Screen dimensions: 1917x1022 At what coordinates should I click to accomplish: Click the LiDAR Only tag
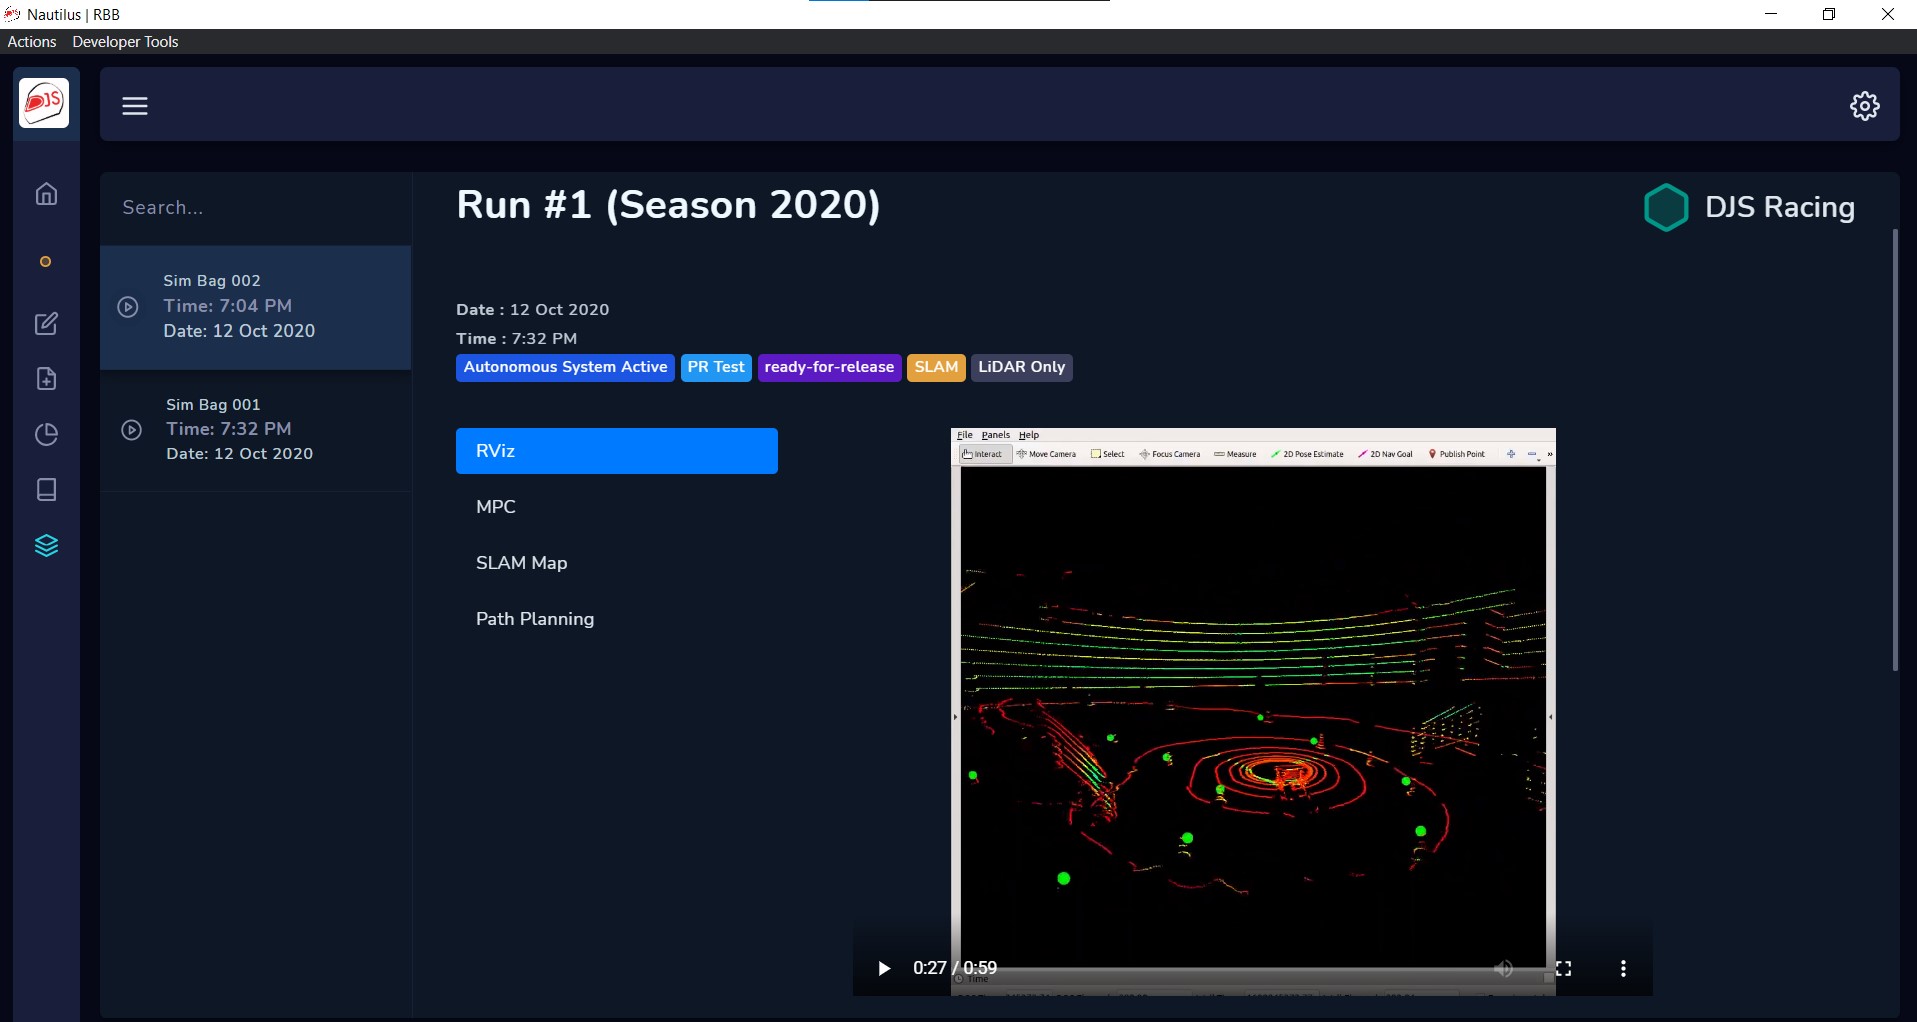point(1021,367)
